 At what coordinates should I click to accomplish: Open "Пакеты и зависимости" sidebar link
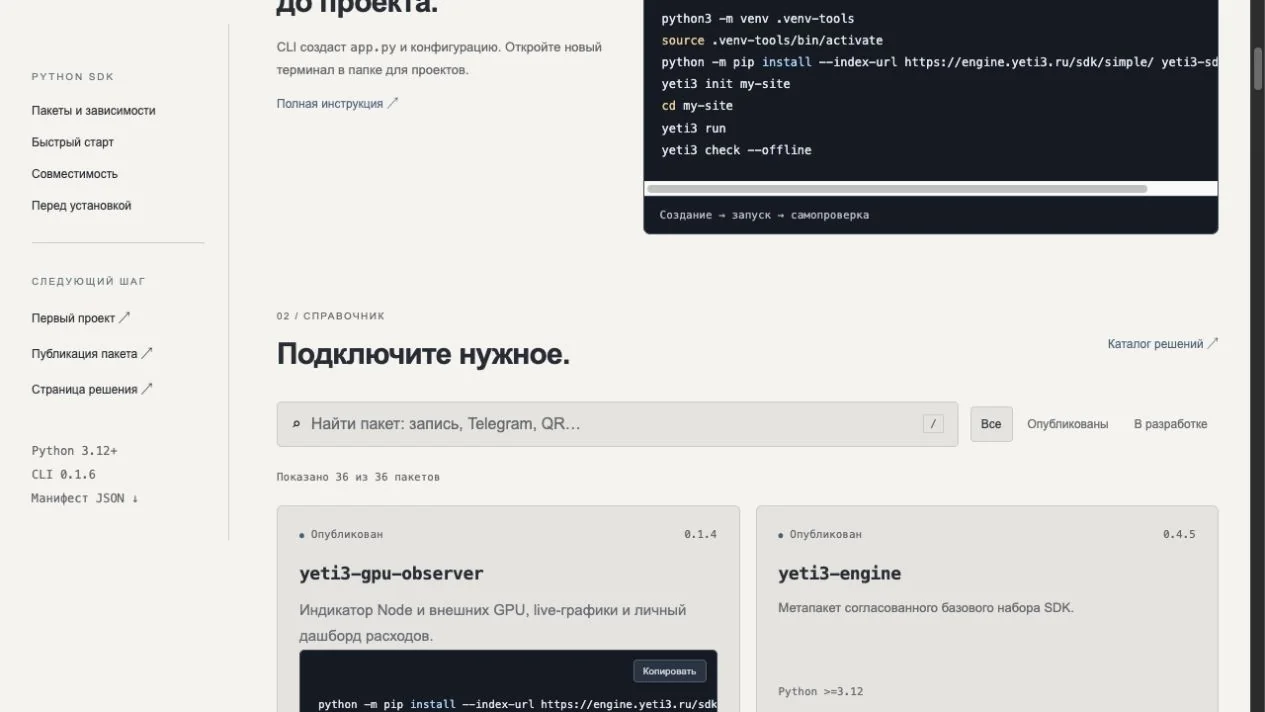coord(93,111)
